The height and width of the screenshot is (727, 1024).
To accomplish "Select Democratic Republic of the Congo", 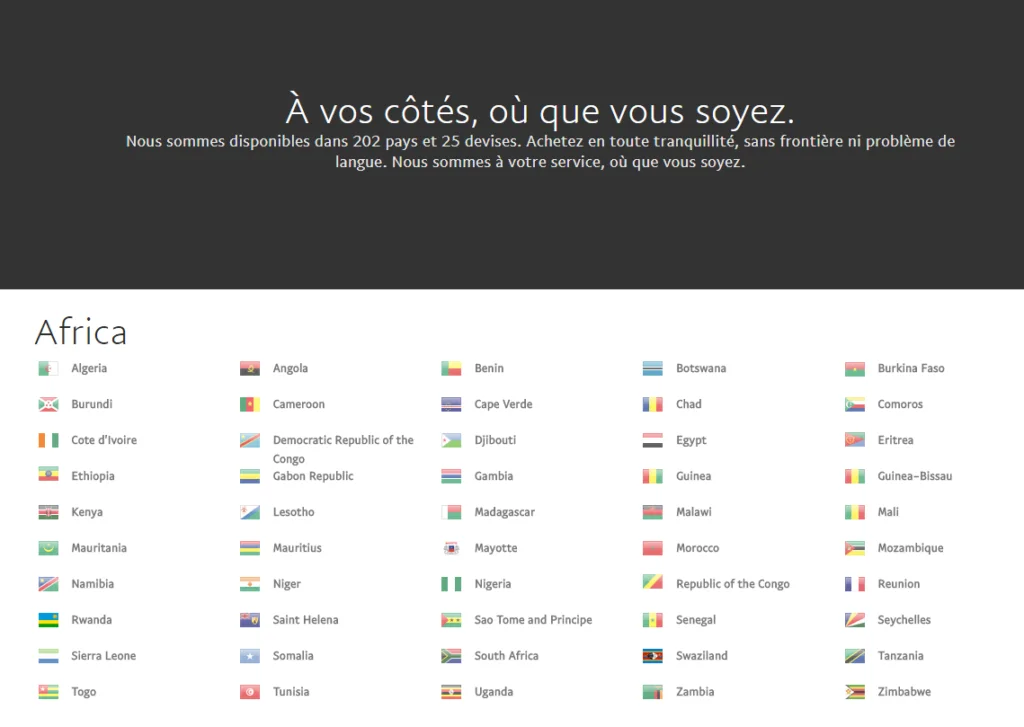I will click(343, 440).
